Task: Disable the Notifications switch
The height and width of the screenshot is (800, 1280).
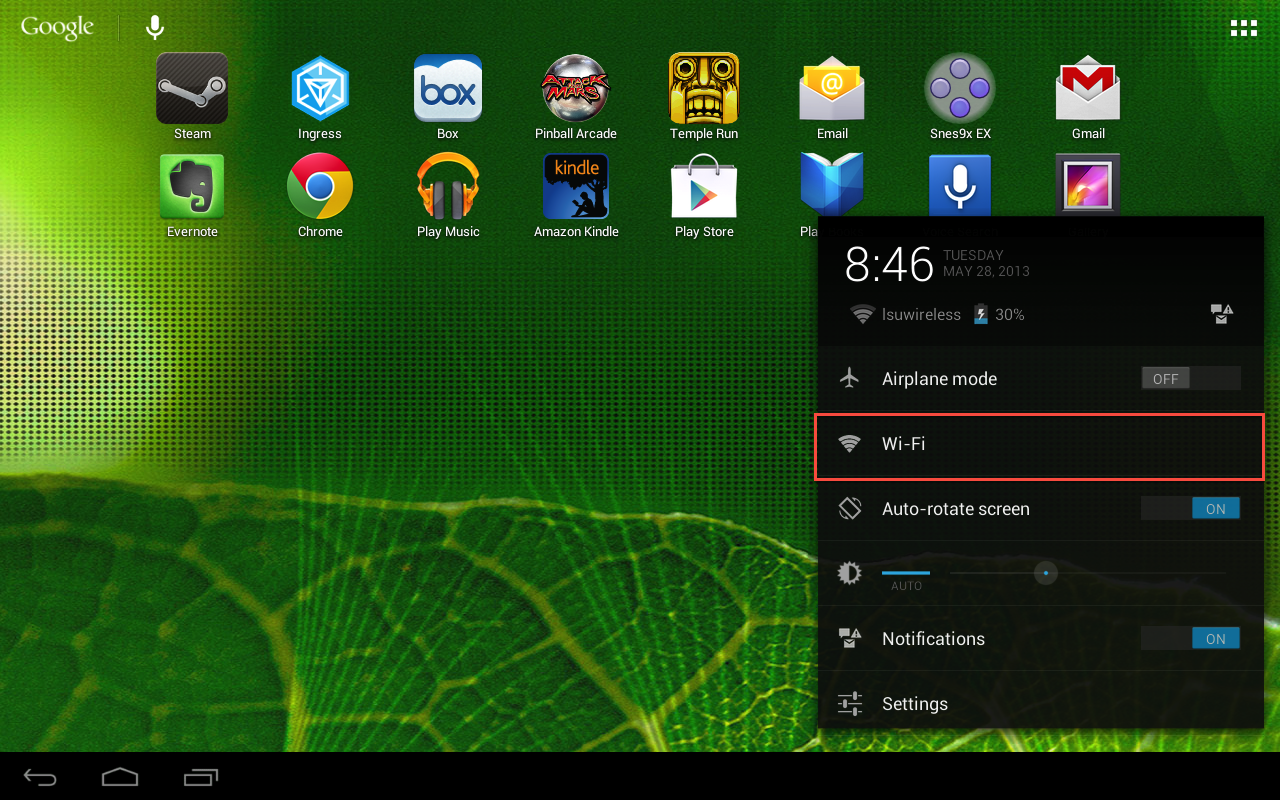Action: 1190,639
